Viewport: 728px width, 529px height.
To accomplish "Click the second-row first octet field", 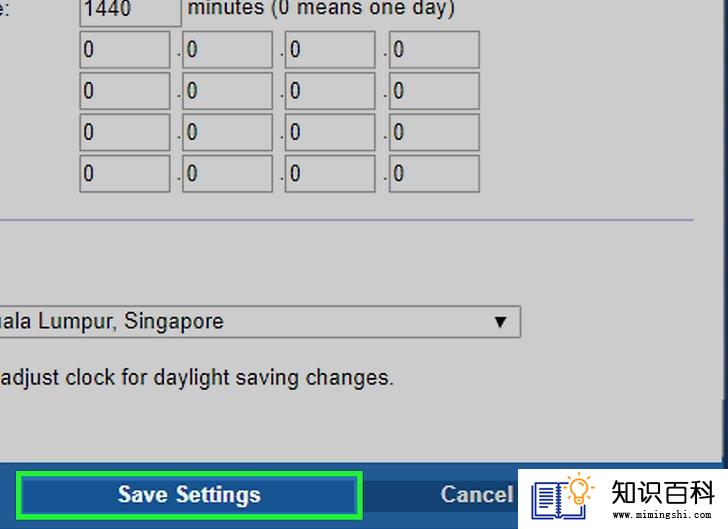I will click(x=125, y=91).
